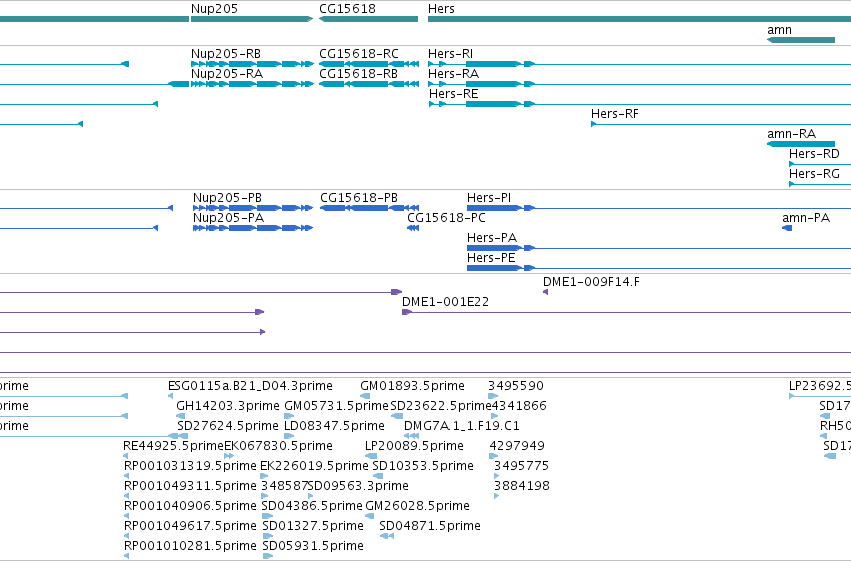
Task: Select the Hers-RA transcript label
Action: tap(453, 74)
